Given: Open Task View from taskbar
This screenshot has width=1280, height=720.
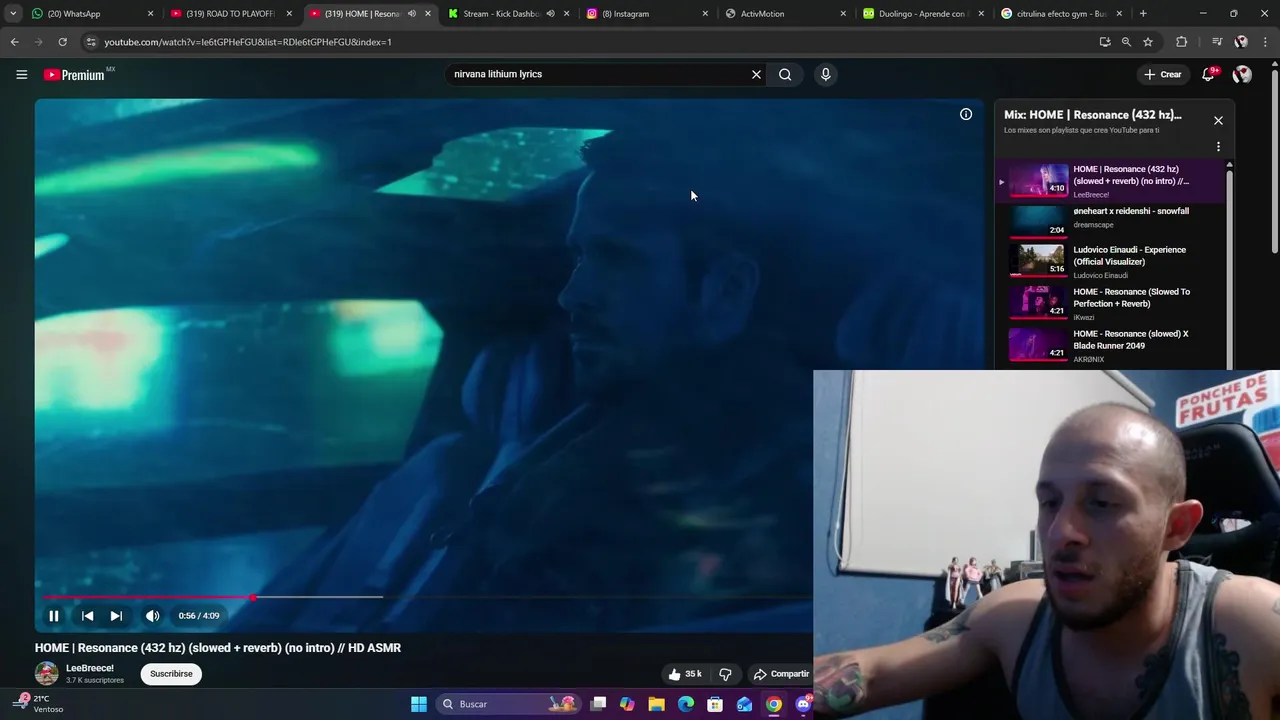Looking at the screenshot, I should pos(598,704).
